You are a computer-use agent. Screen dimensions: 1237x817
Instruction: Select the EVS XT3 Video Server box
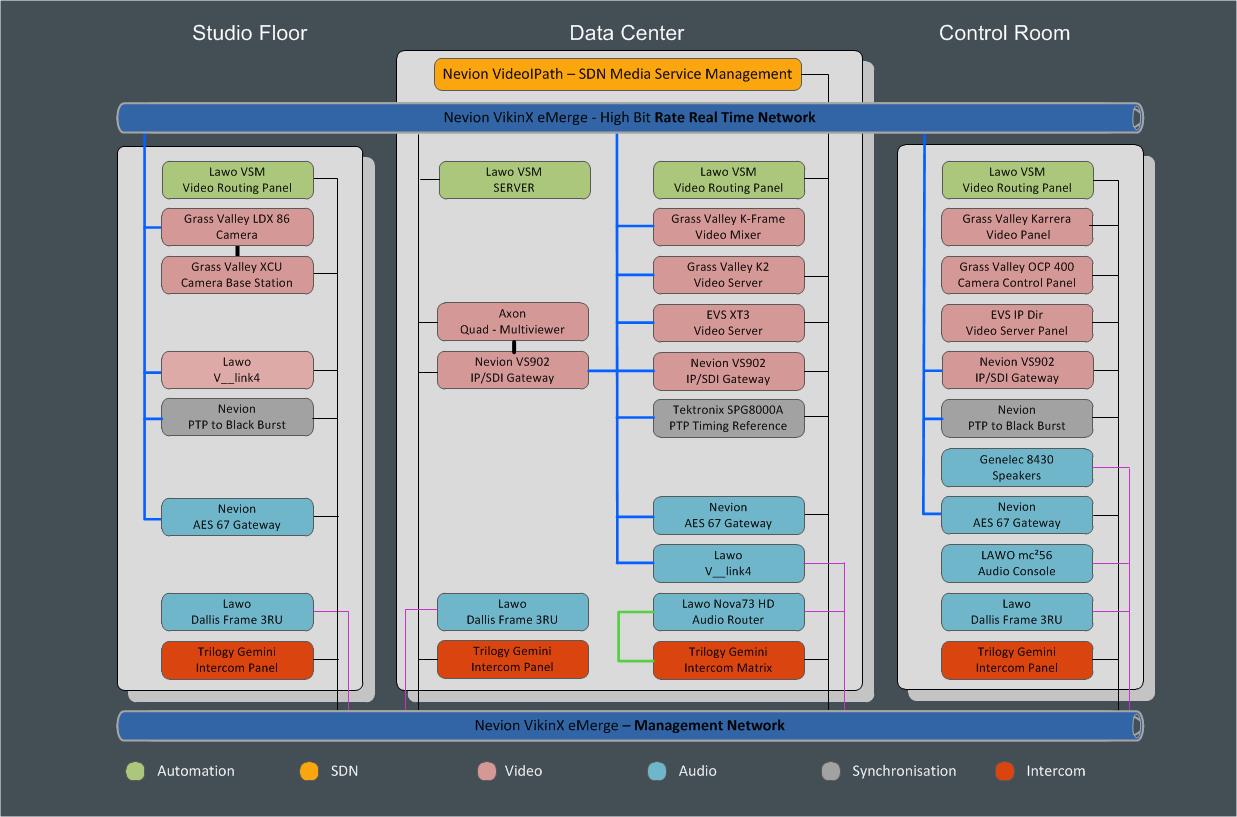click(728, 323)
